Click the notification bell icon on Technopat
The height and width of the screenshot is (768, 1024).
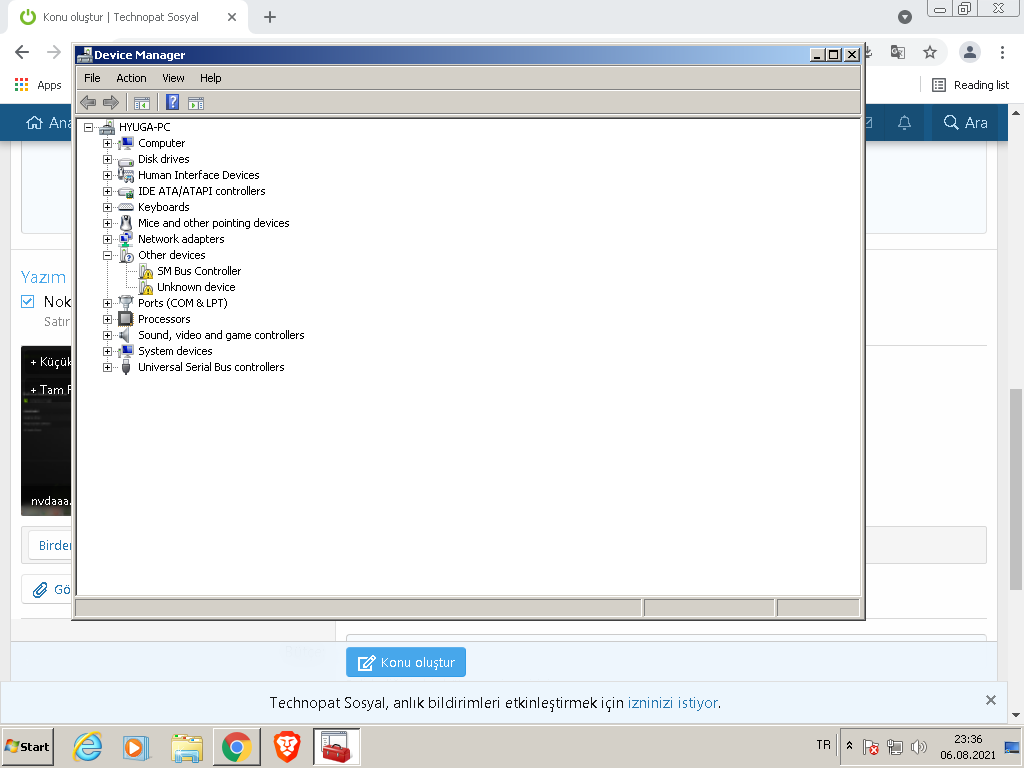(x=904, y=122)
